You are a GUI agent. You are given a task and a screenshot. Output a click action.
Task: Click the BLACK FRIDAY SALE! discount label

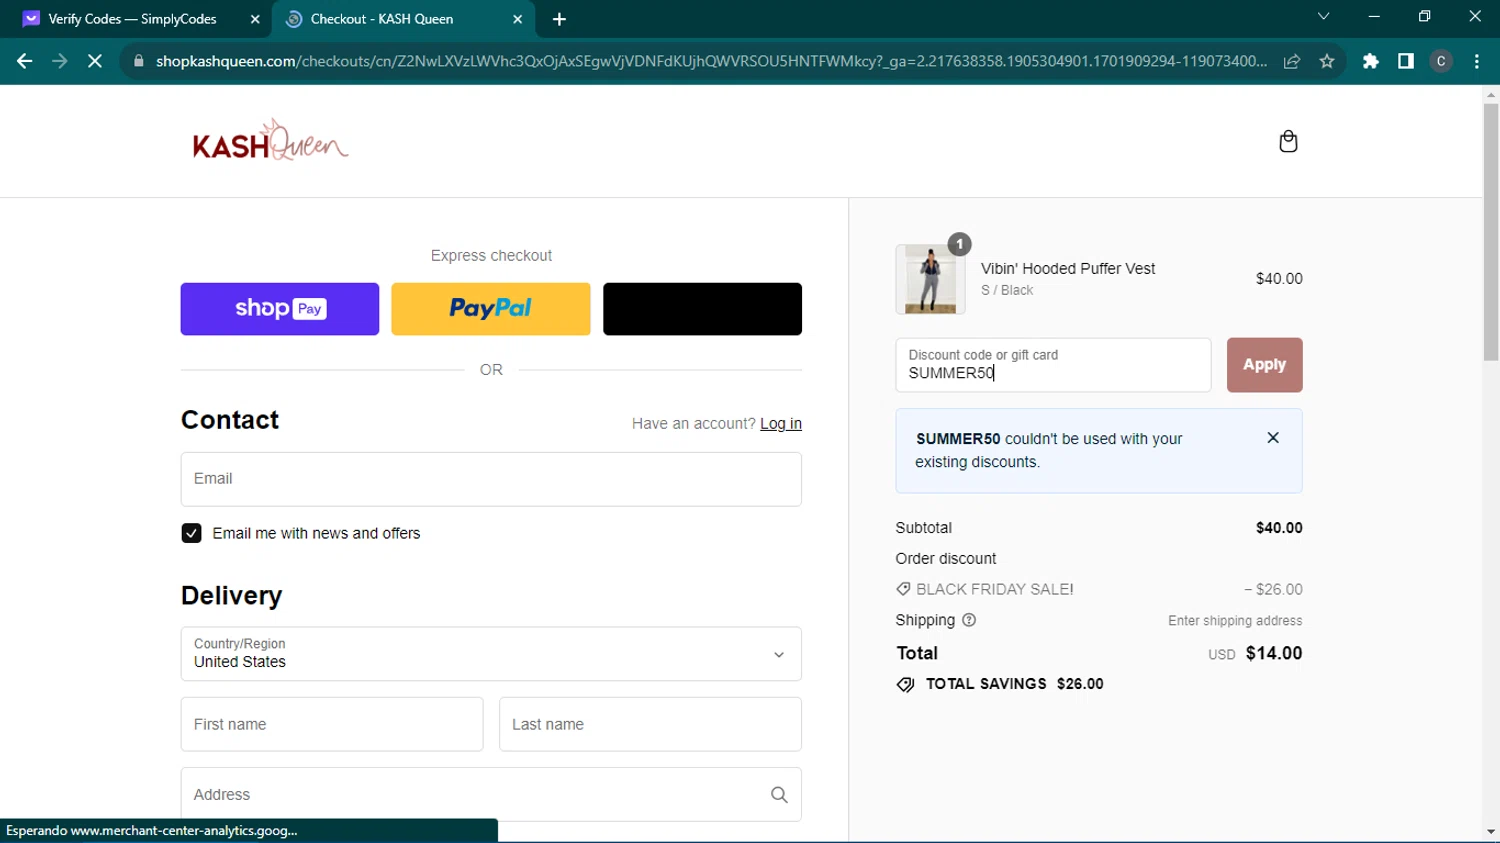coord(995,589)
